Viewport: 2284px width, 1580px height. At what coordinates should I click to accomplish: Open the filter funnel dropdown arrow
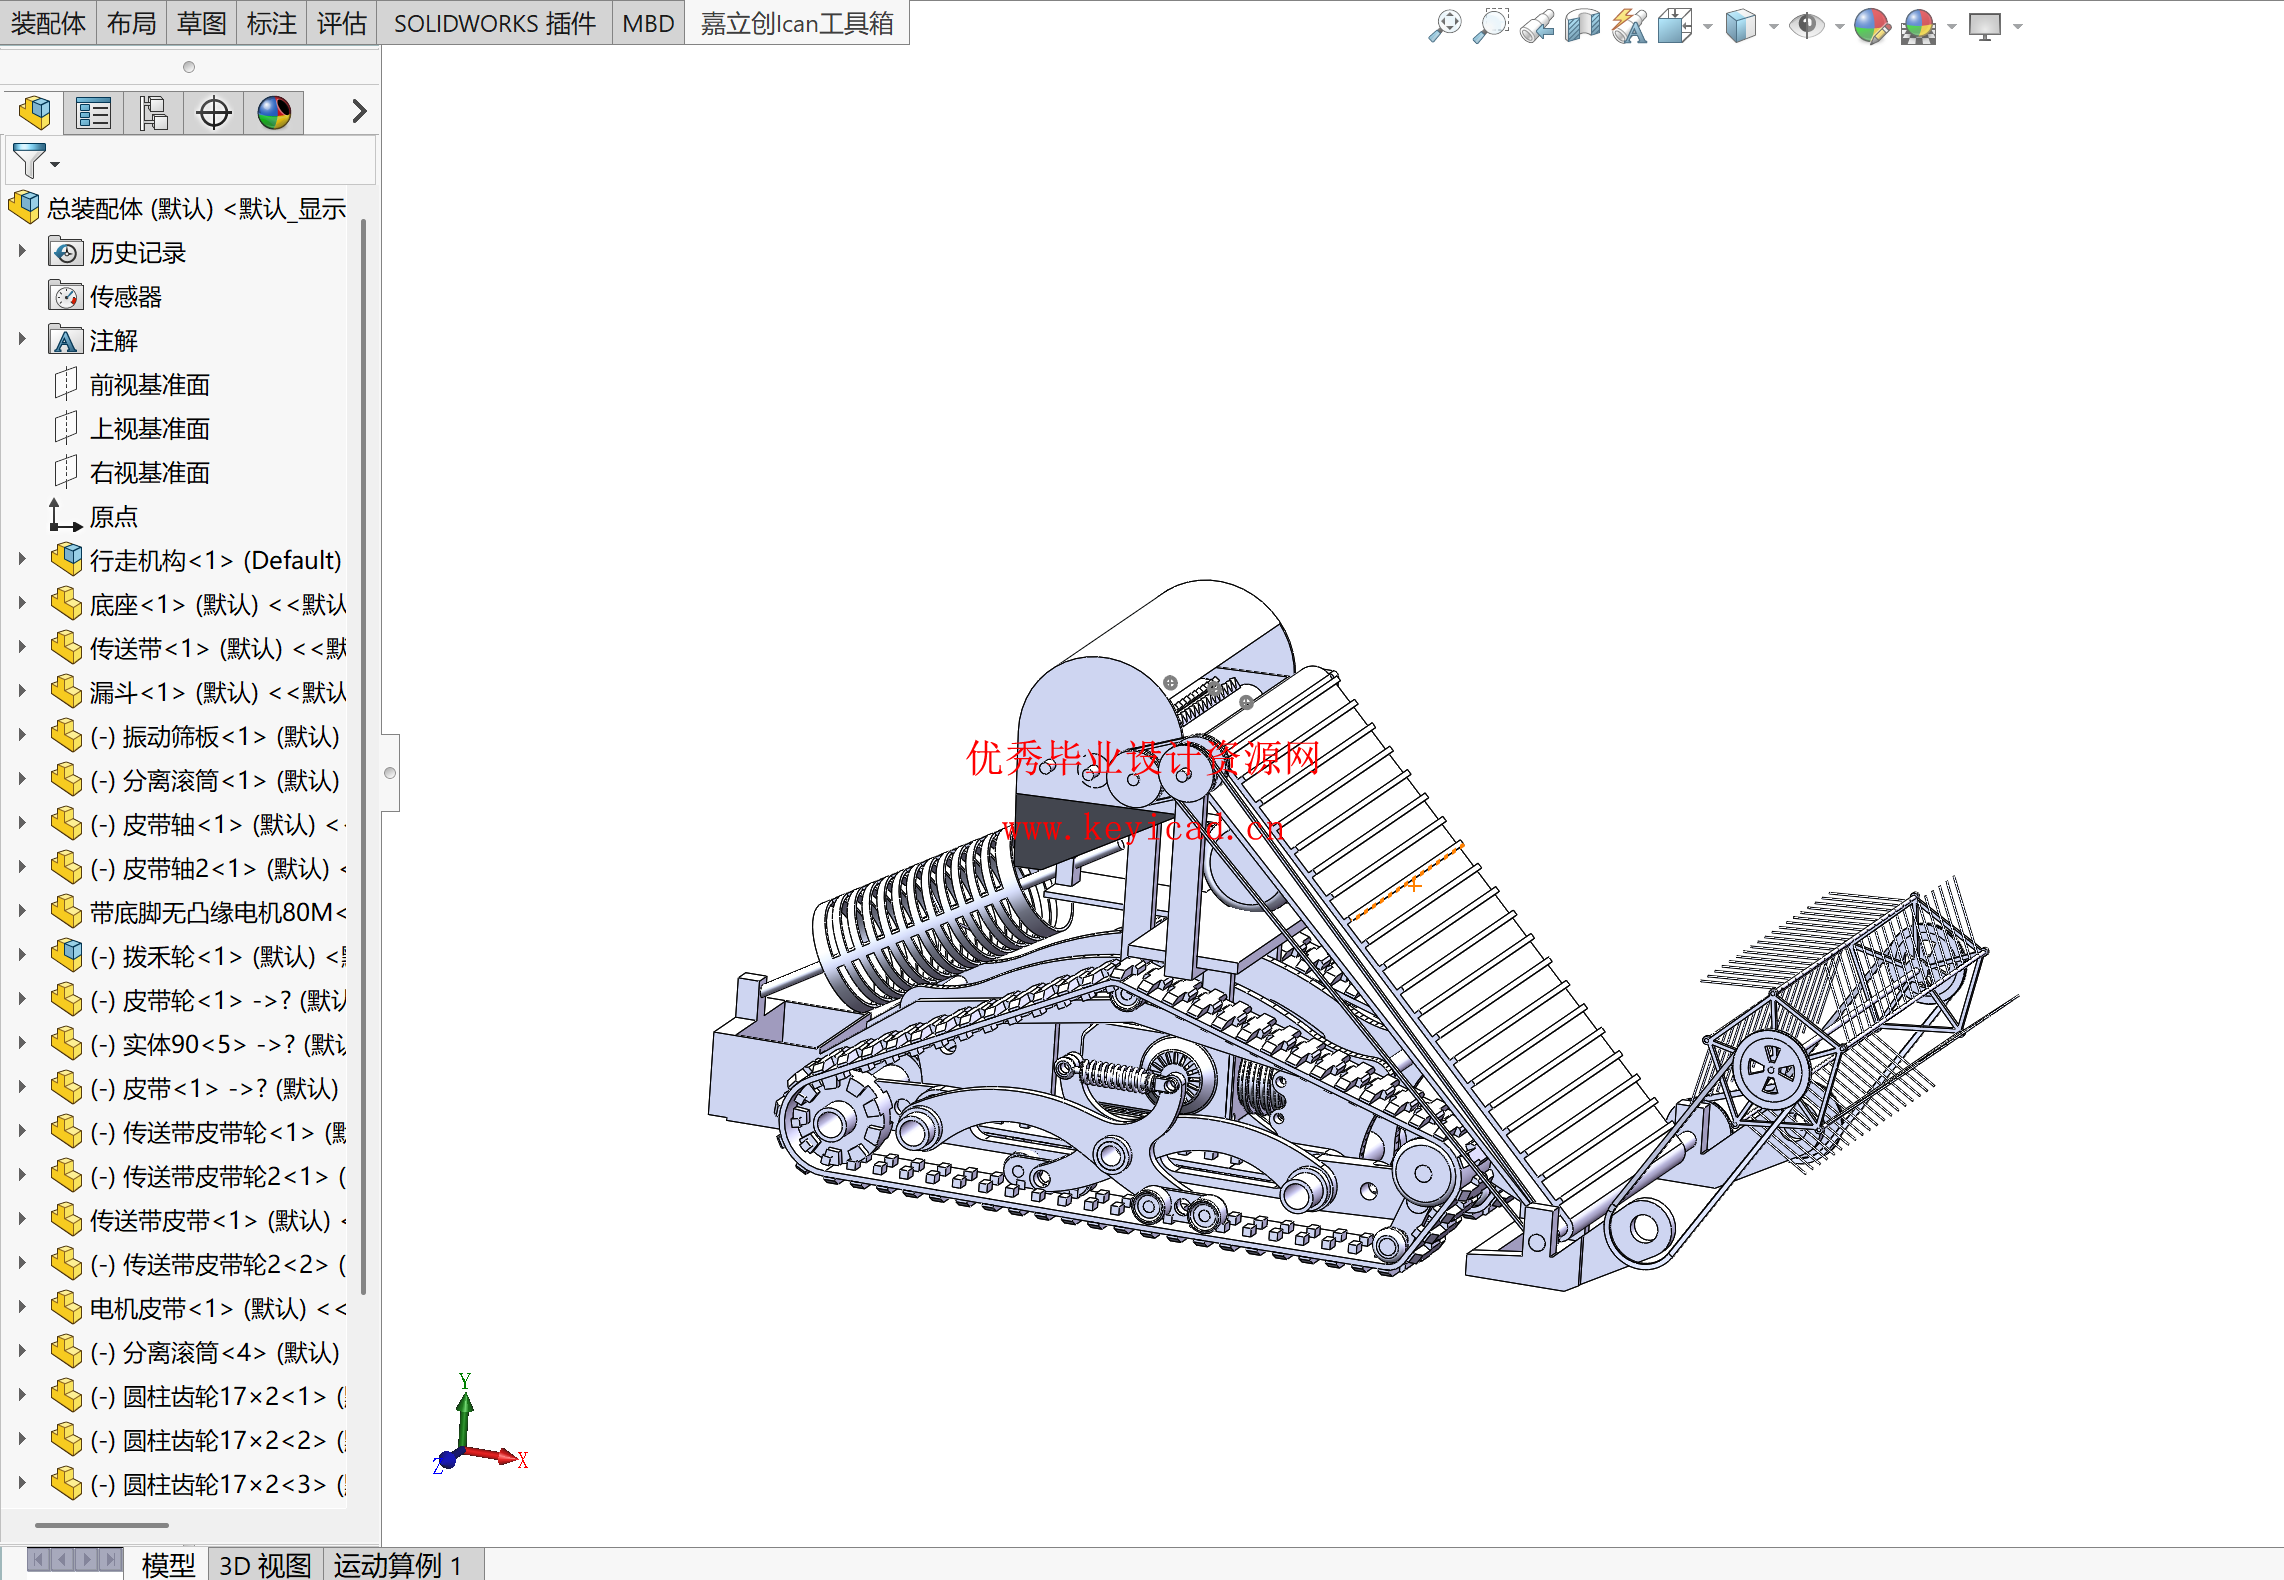tap(55, 165)
